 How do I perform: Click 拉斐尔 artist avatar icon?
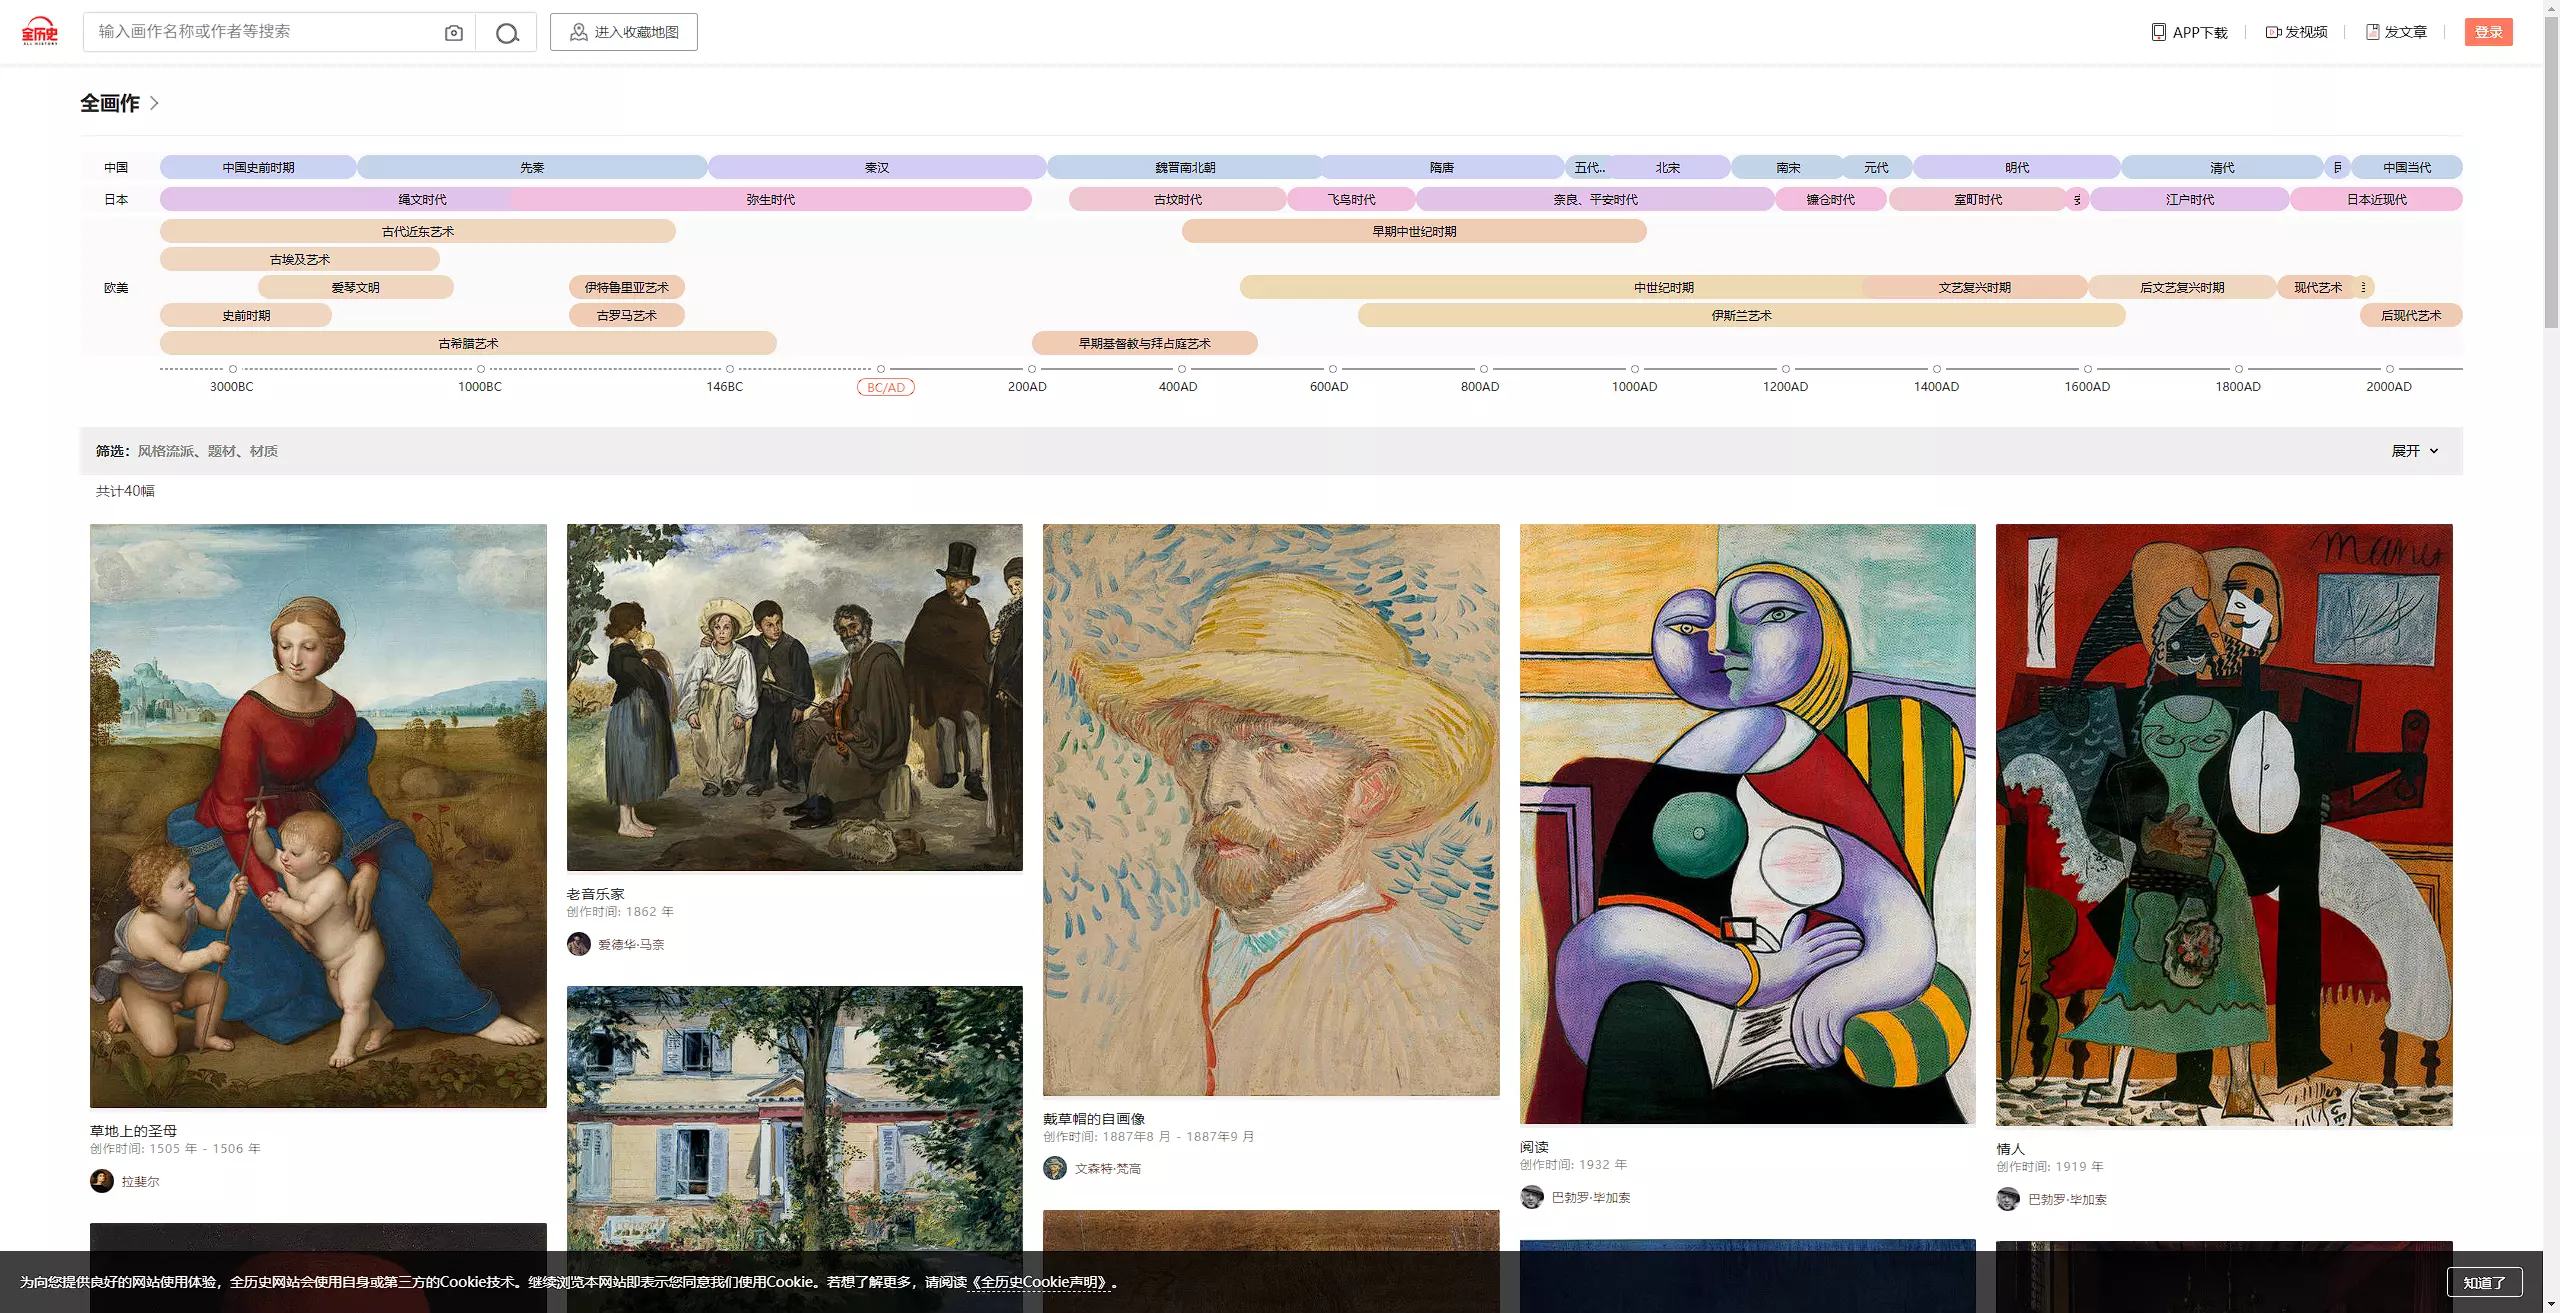(102, 1181)
